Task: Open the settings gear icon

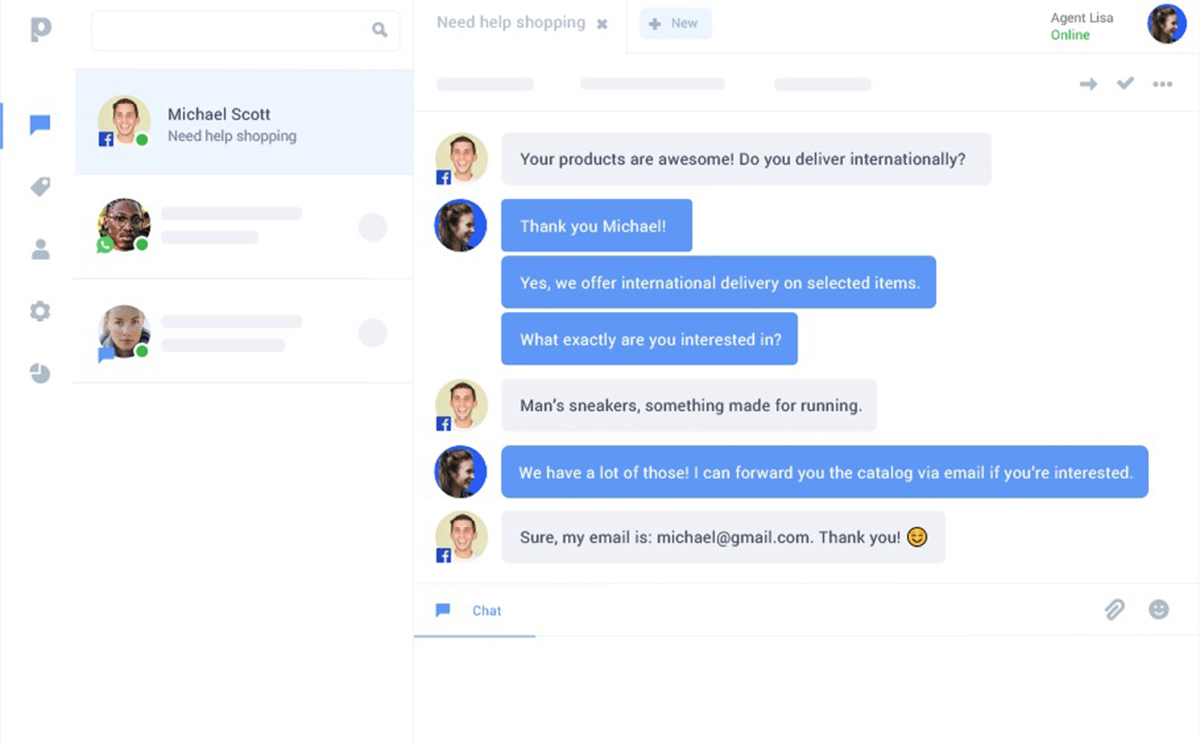Action: tap(40, 311)
